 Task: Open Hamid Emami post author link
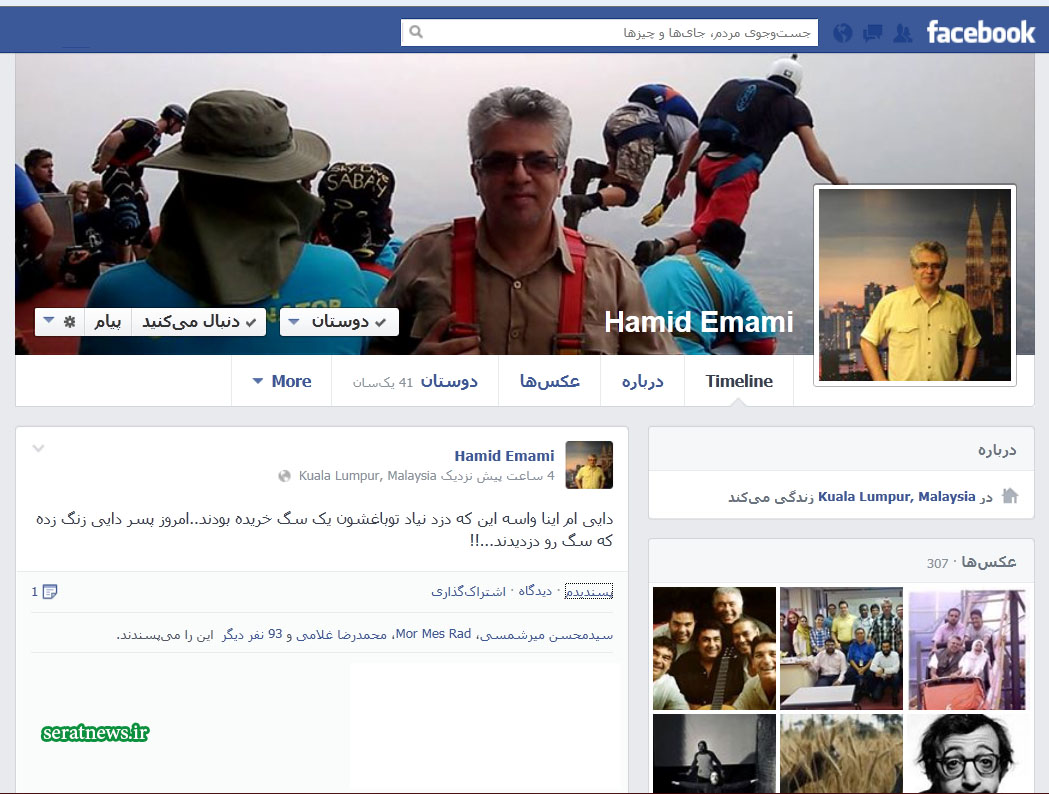coord(504,456)
